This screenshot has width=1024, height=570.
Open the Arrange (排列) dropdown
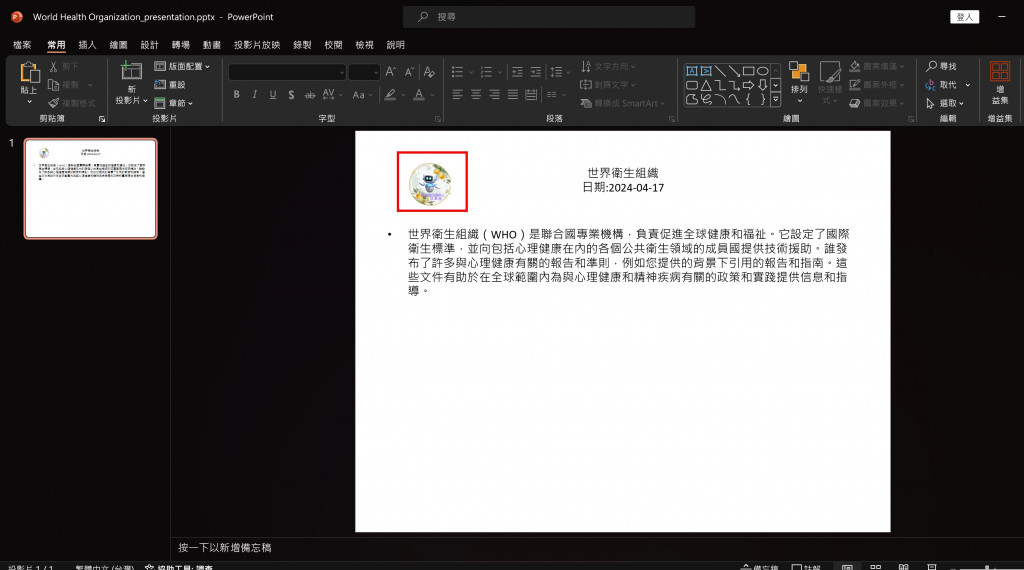[799, 82]
